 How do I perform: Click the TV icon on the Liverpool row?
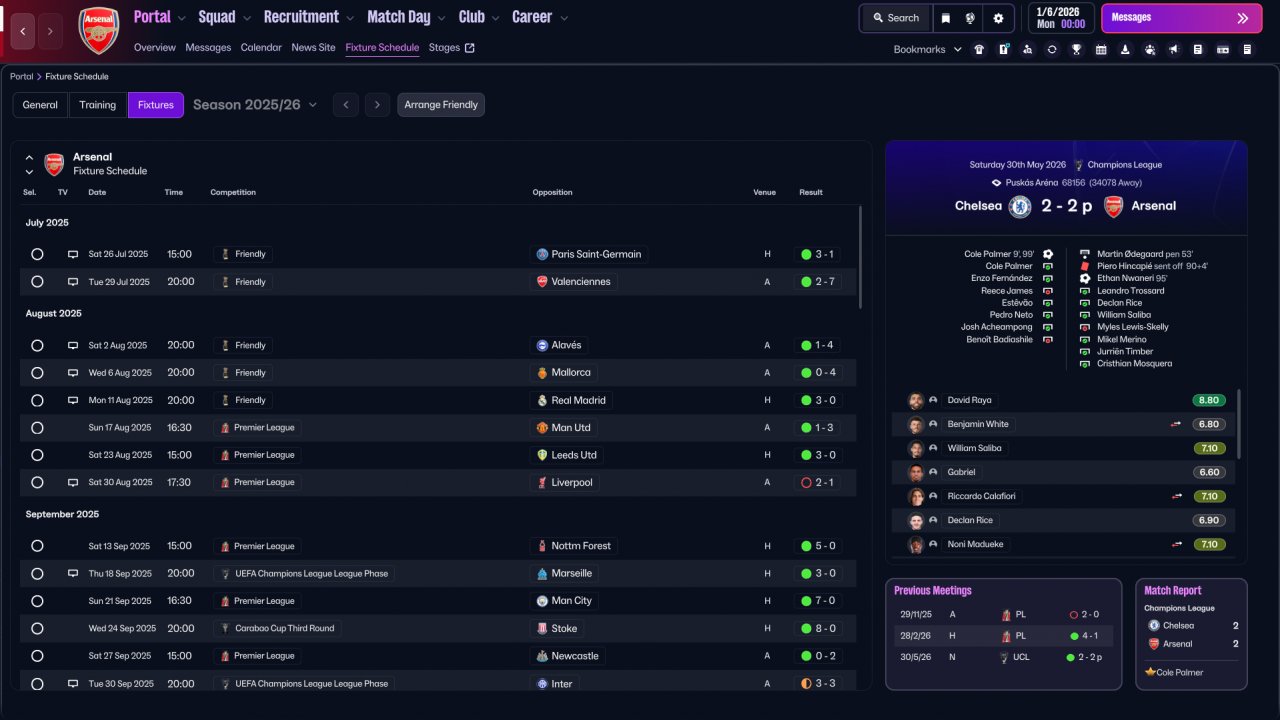coord(72,482)
